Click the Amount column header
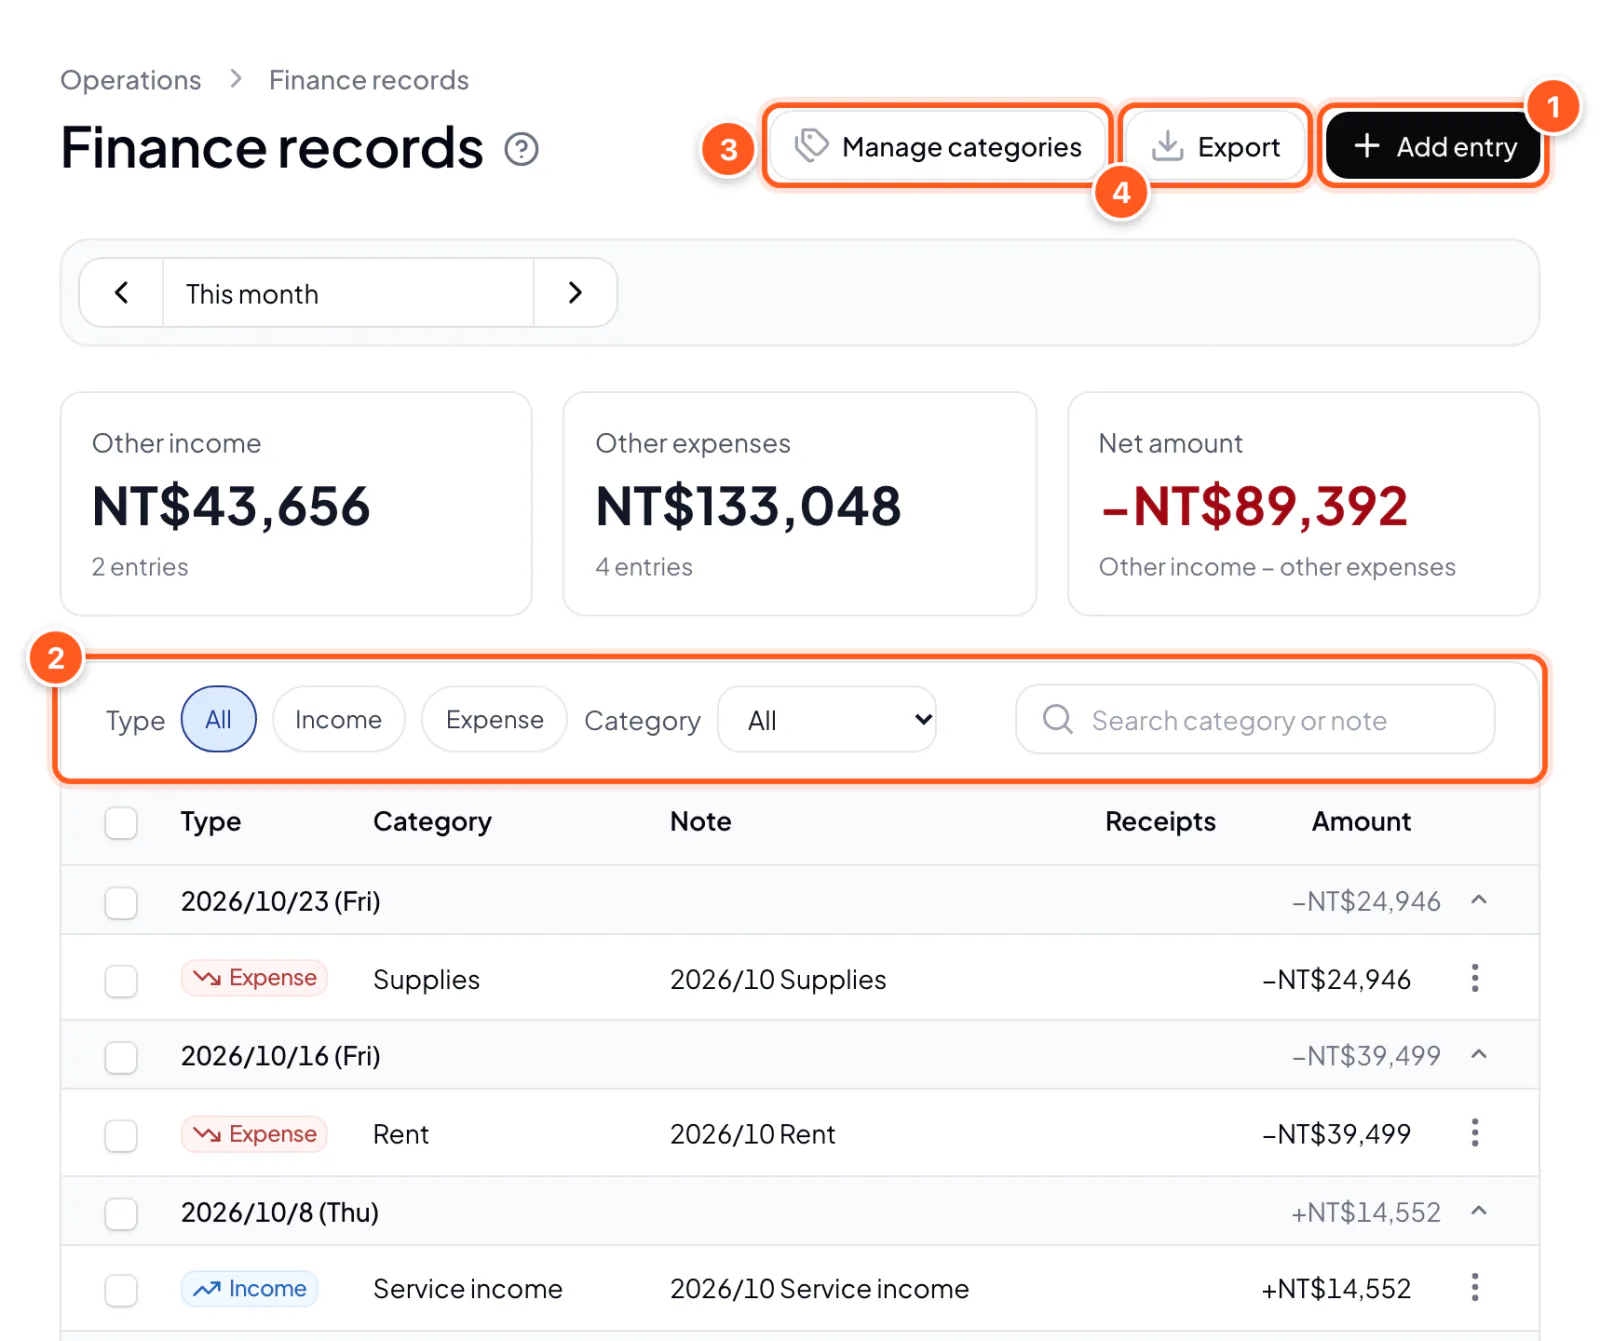The image size is (1600, 1341). (1361, 822)
